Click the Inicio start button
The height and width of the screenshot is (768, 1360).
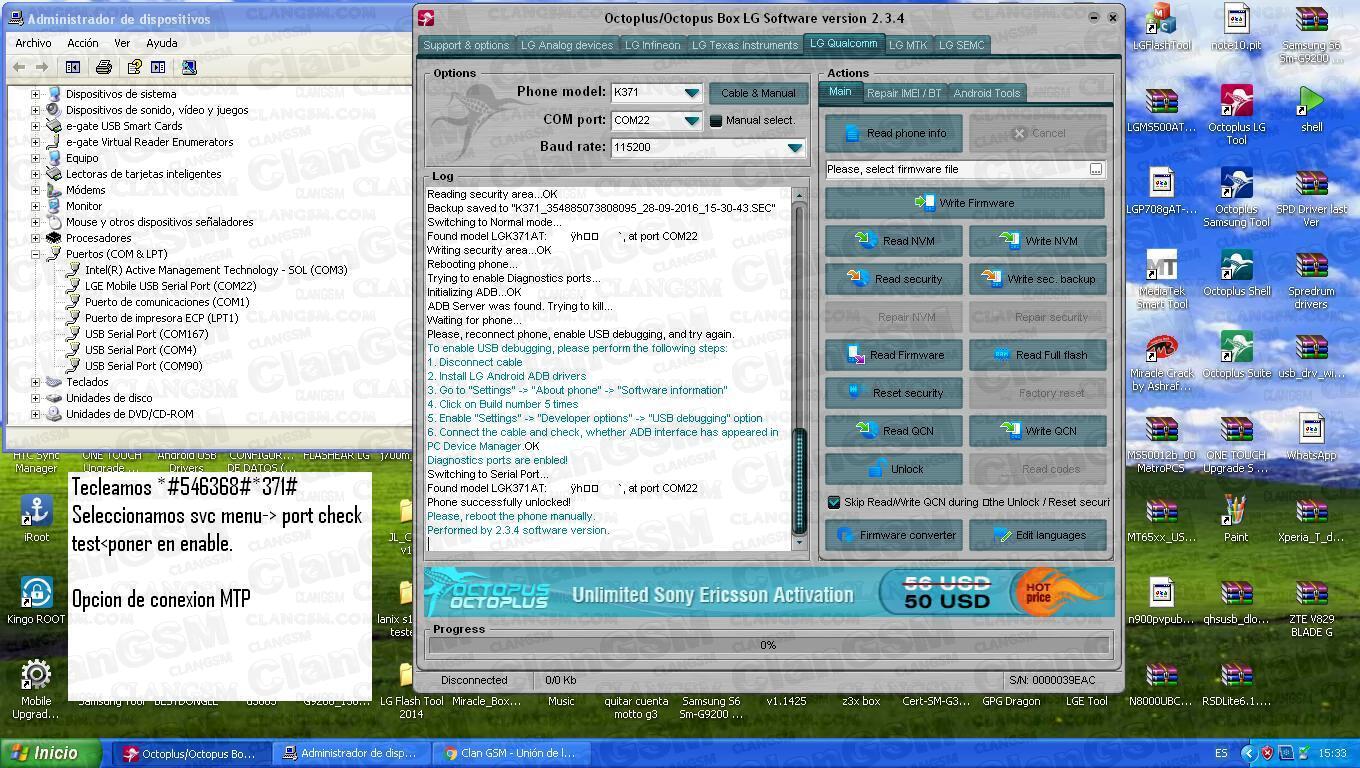click(51, 753)
